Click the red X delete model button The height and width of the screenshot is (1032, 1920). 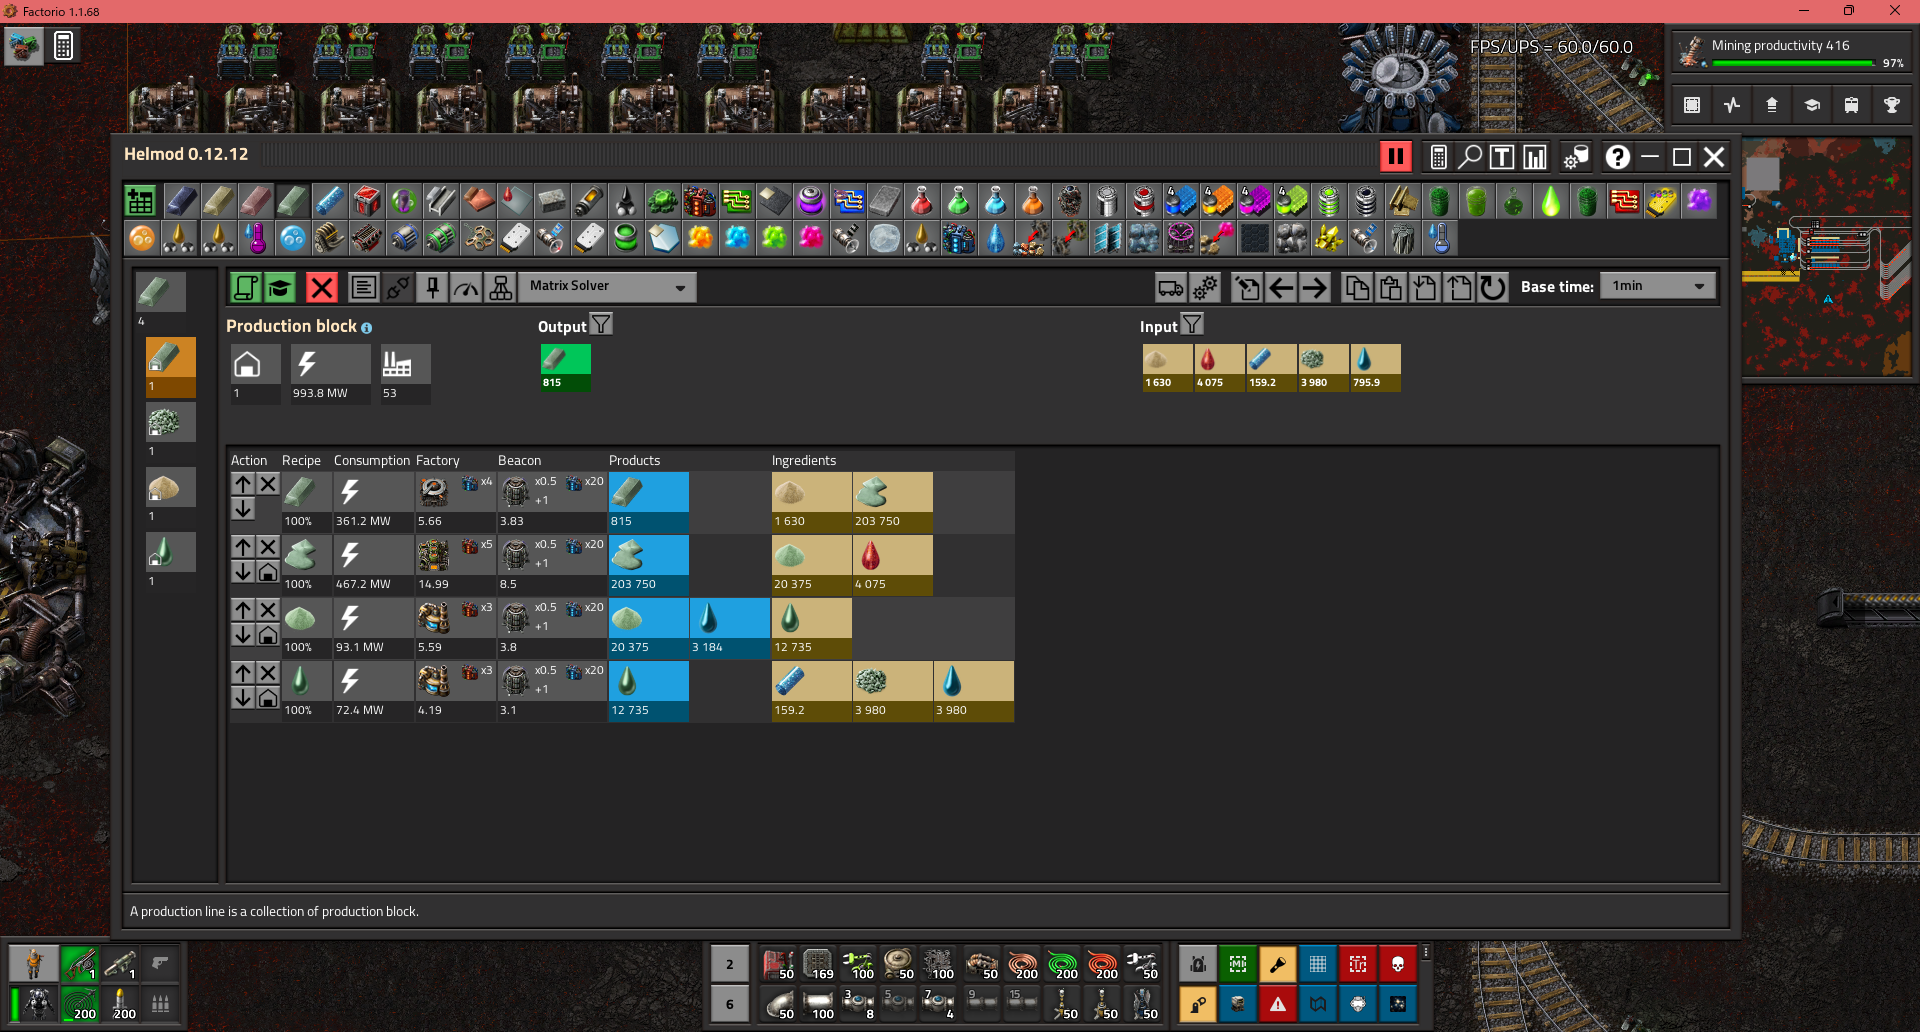321,288
